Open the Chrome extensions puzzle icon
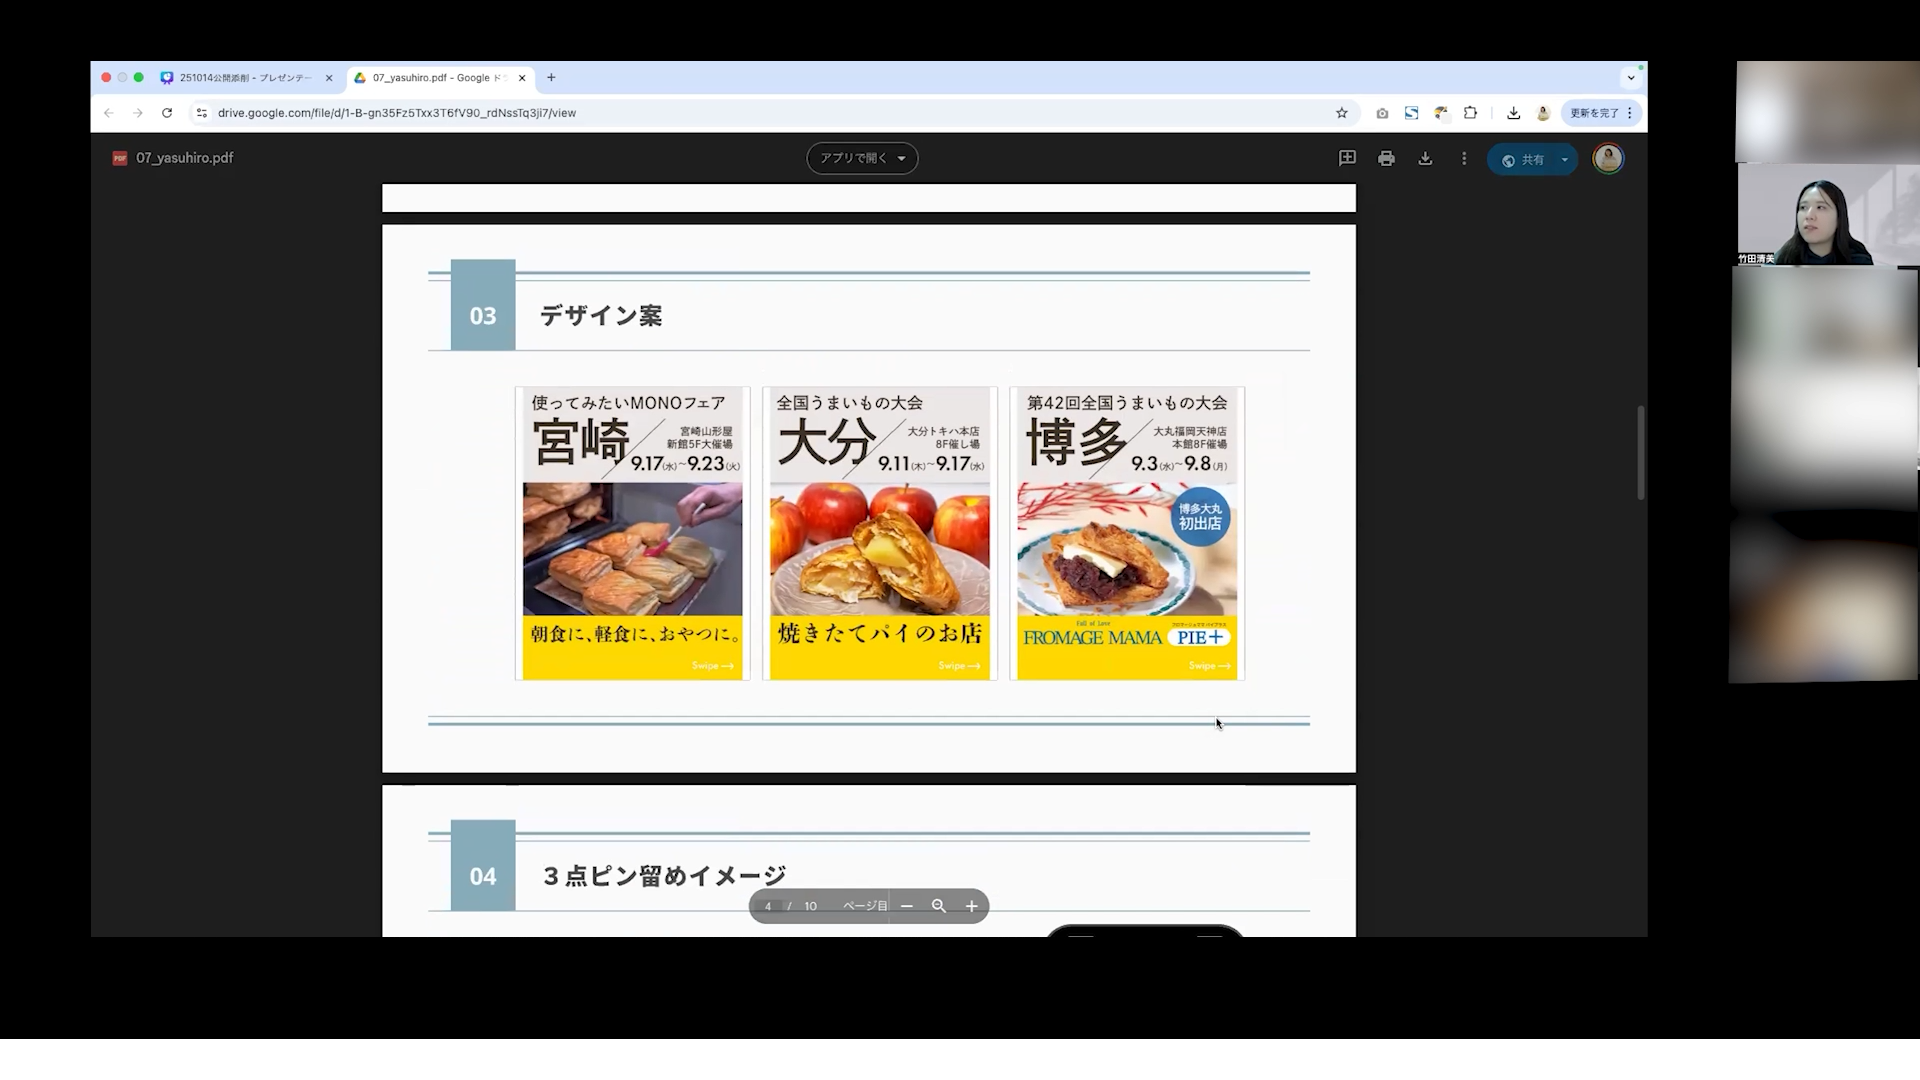Viewport: 1920px width, 1080px height. [x=1470, y=113]
